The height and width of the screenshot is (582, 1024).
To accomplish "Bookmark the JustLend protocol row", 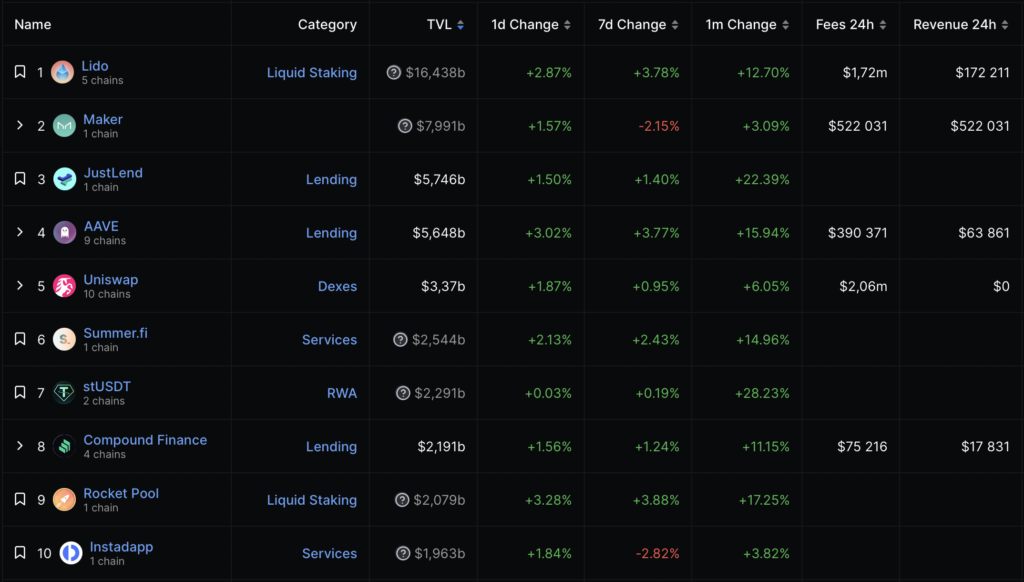I will [x=20, y=179].
